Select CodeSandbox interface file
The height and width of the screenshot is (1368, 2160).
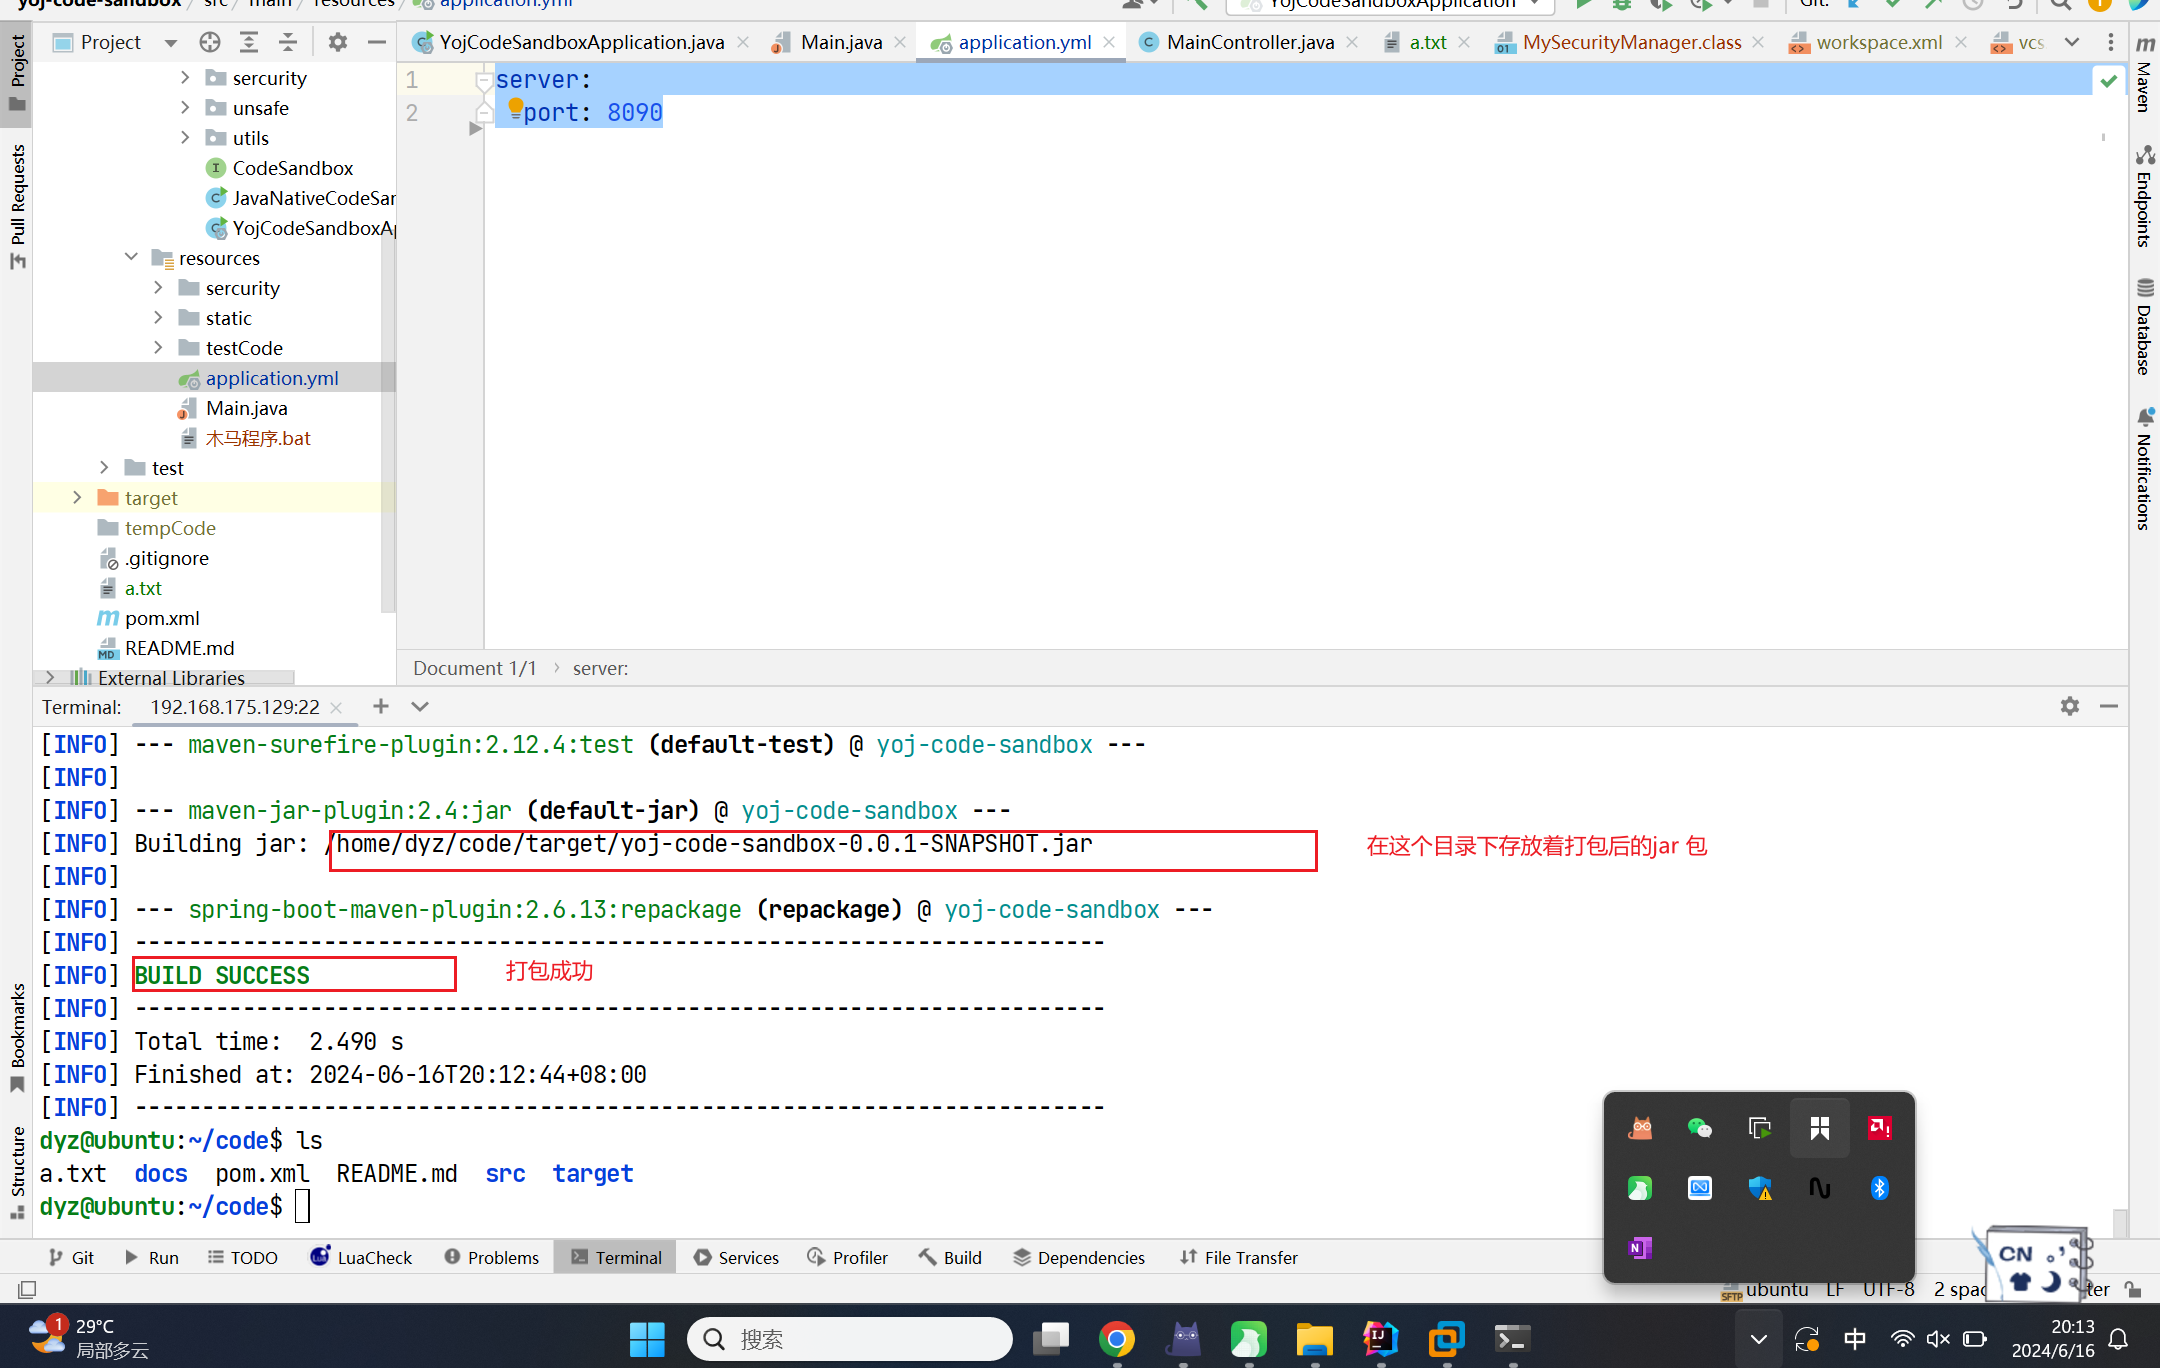pyautogui.click(x=292, y=168)
